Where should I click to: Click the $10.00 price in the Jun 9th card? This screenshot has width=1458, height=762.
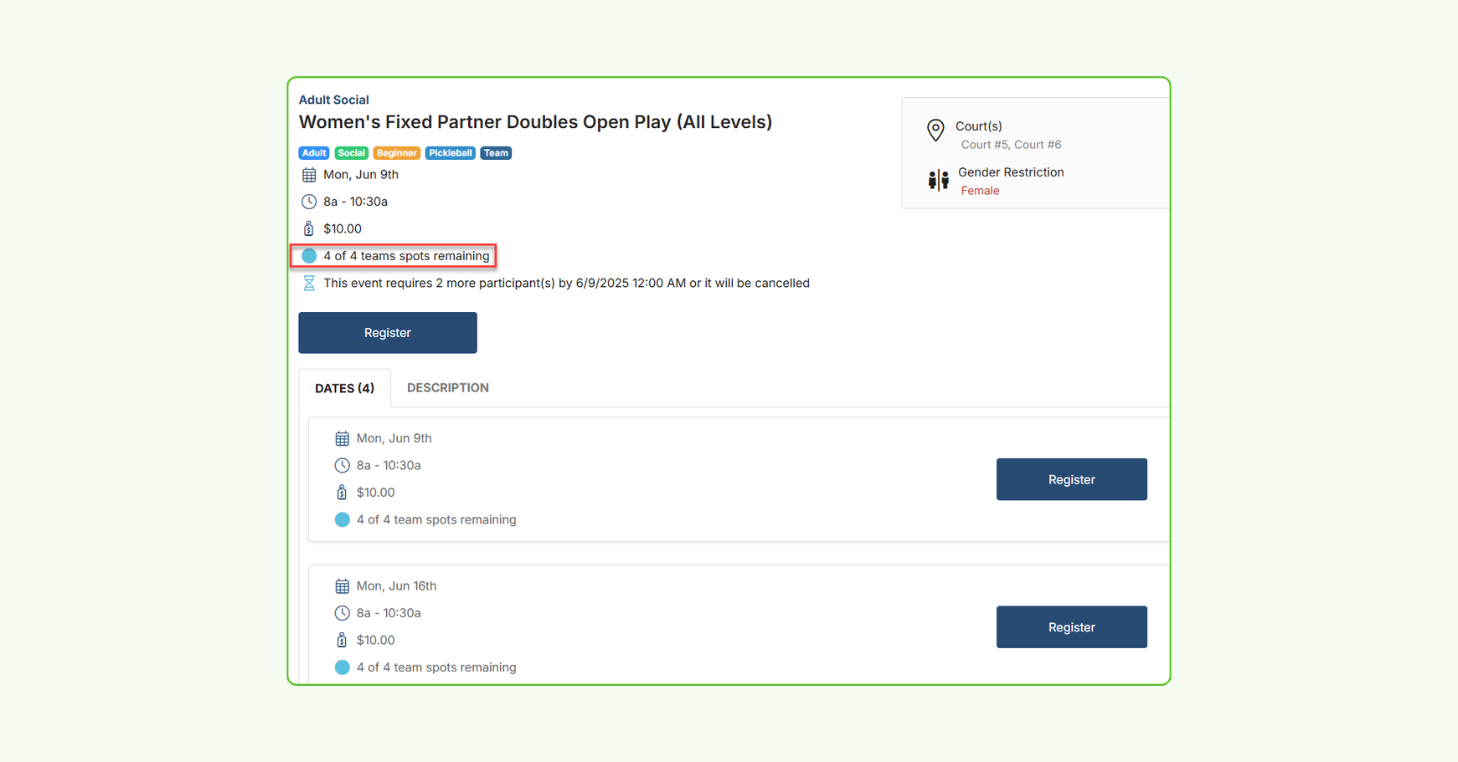(376, 493)
